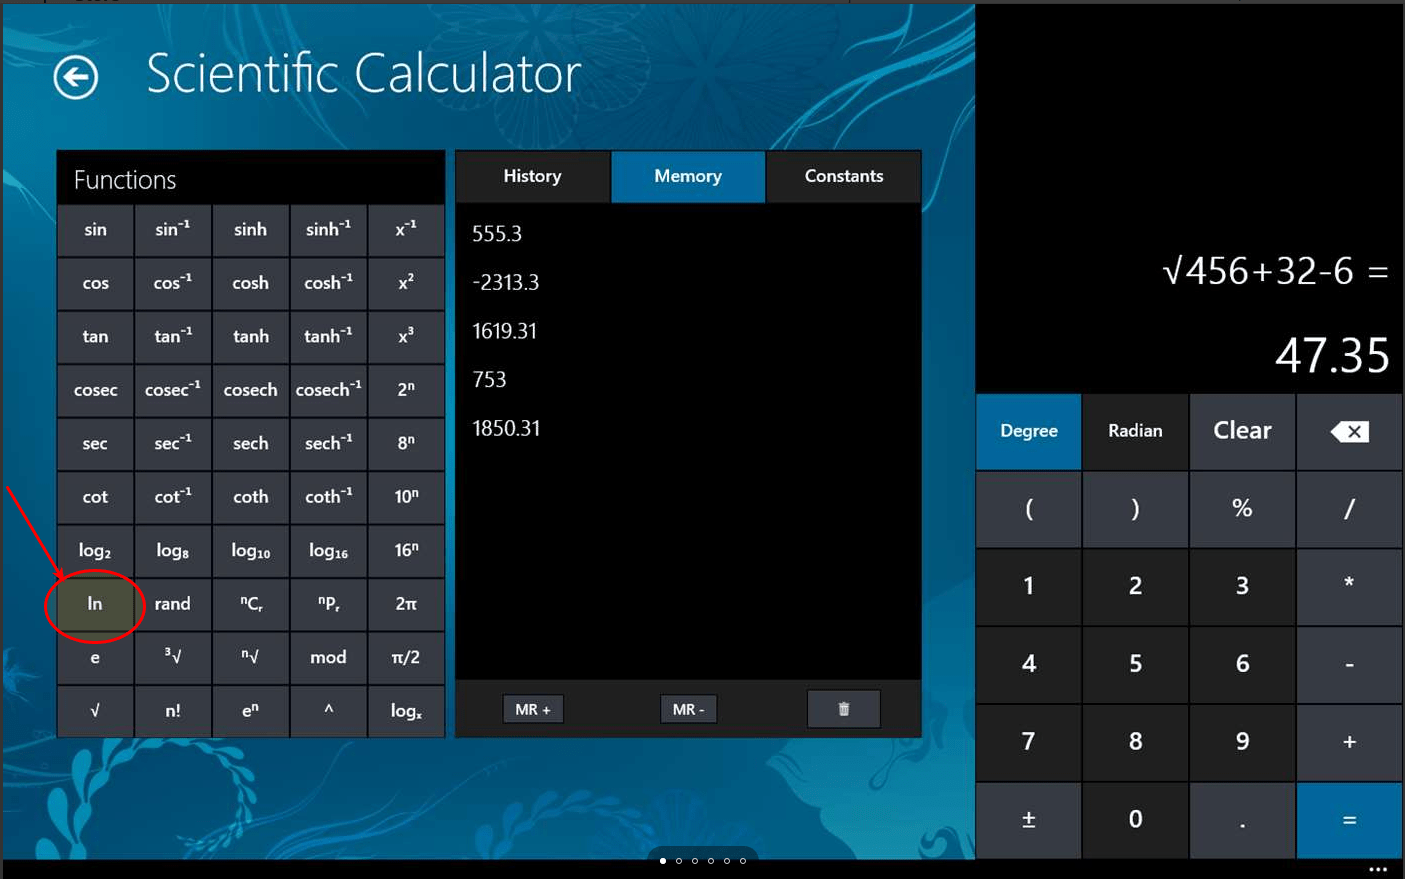
Task: Choose the factorial n! function
Action: click(173, 710)
